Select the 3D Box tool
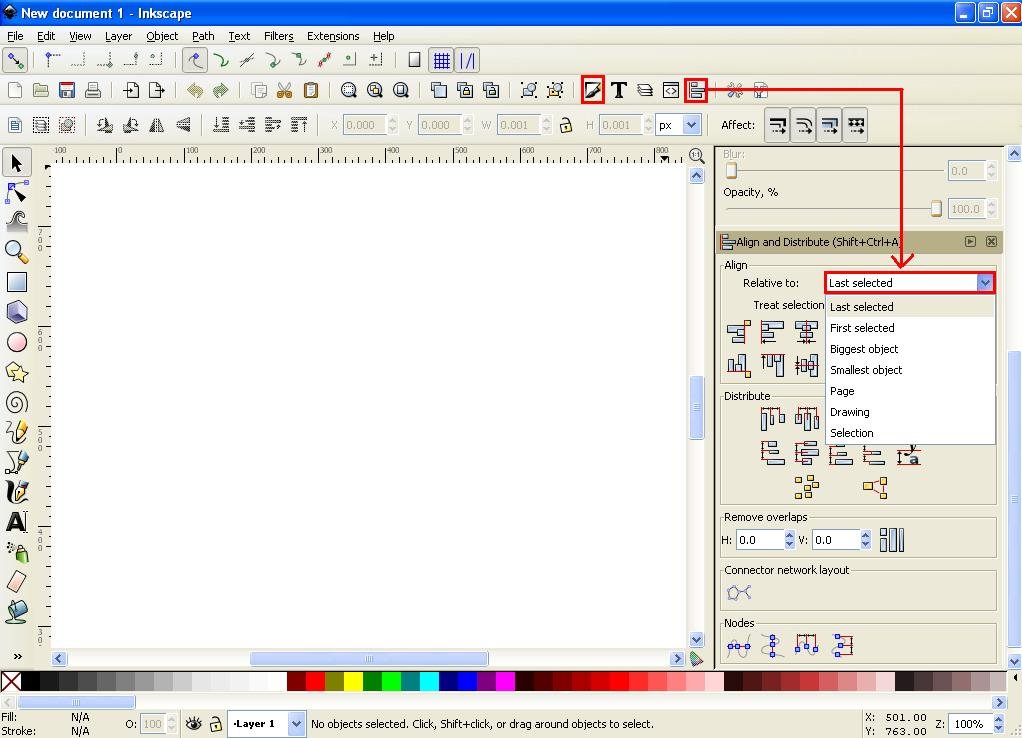This screenshot has width=1022, height=738. (x=16, y=312)
